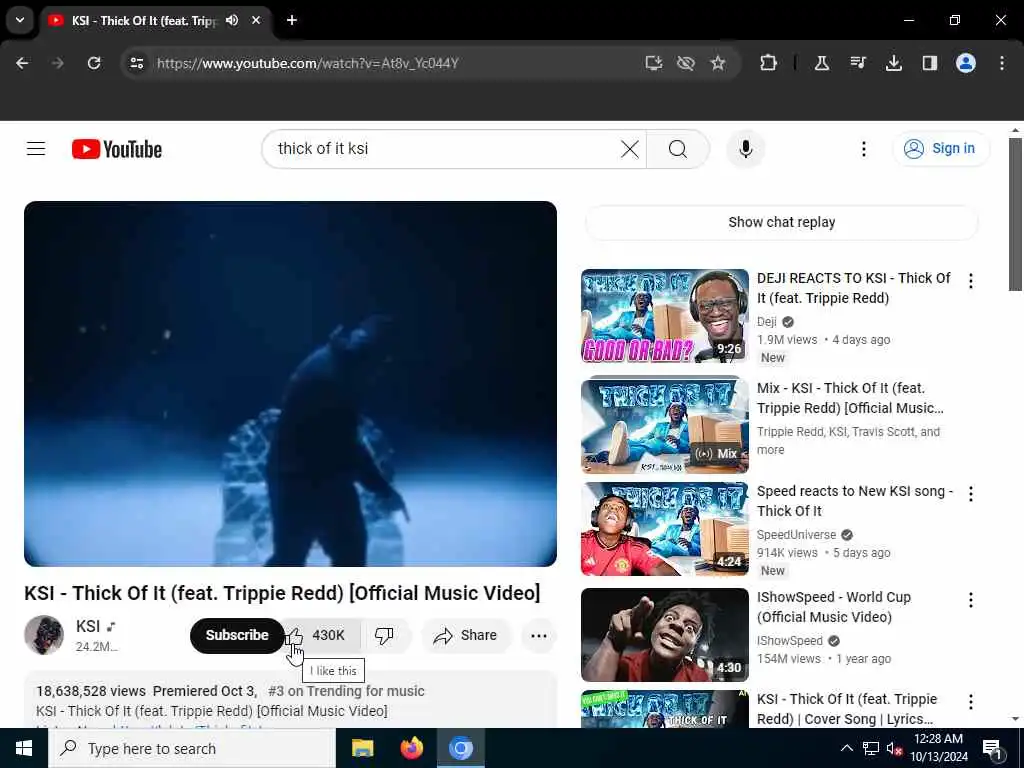Viewport: 1024px width, 768px height.
Task: Focus the YouTube search input field
Action: [444, 149]
